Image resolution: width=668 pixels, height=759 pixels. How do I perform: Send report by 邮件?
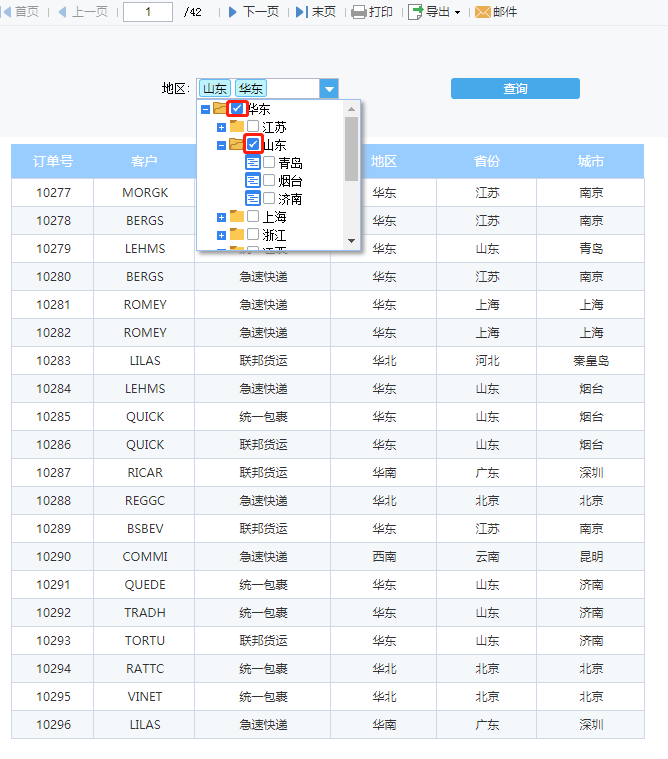(496, 12)
